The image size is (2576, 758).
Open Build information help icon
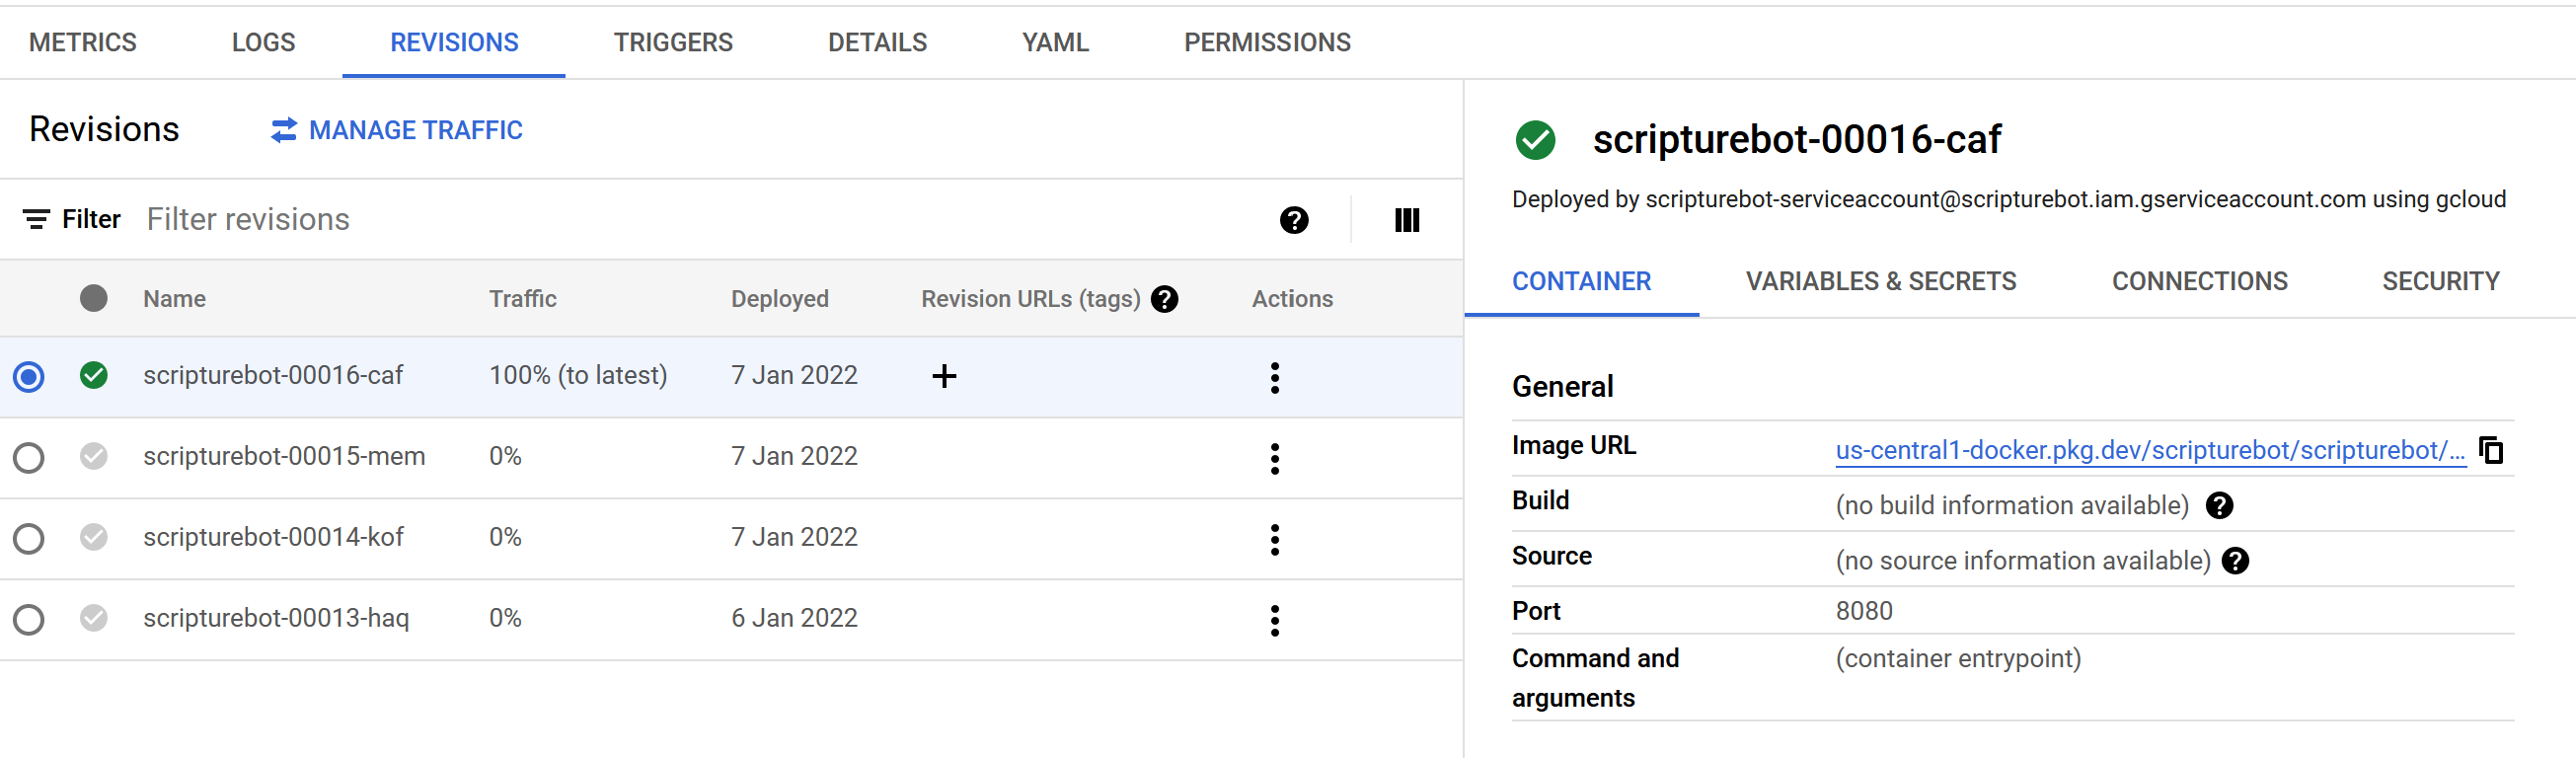[x=2219, y=506]
